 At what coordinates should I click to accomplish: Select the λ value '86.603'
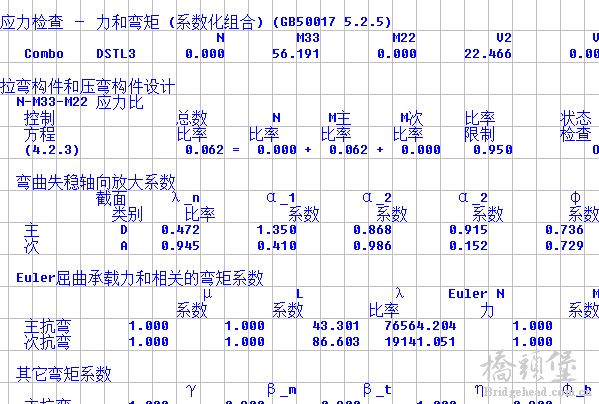(x=336, y=342)
